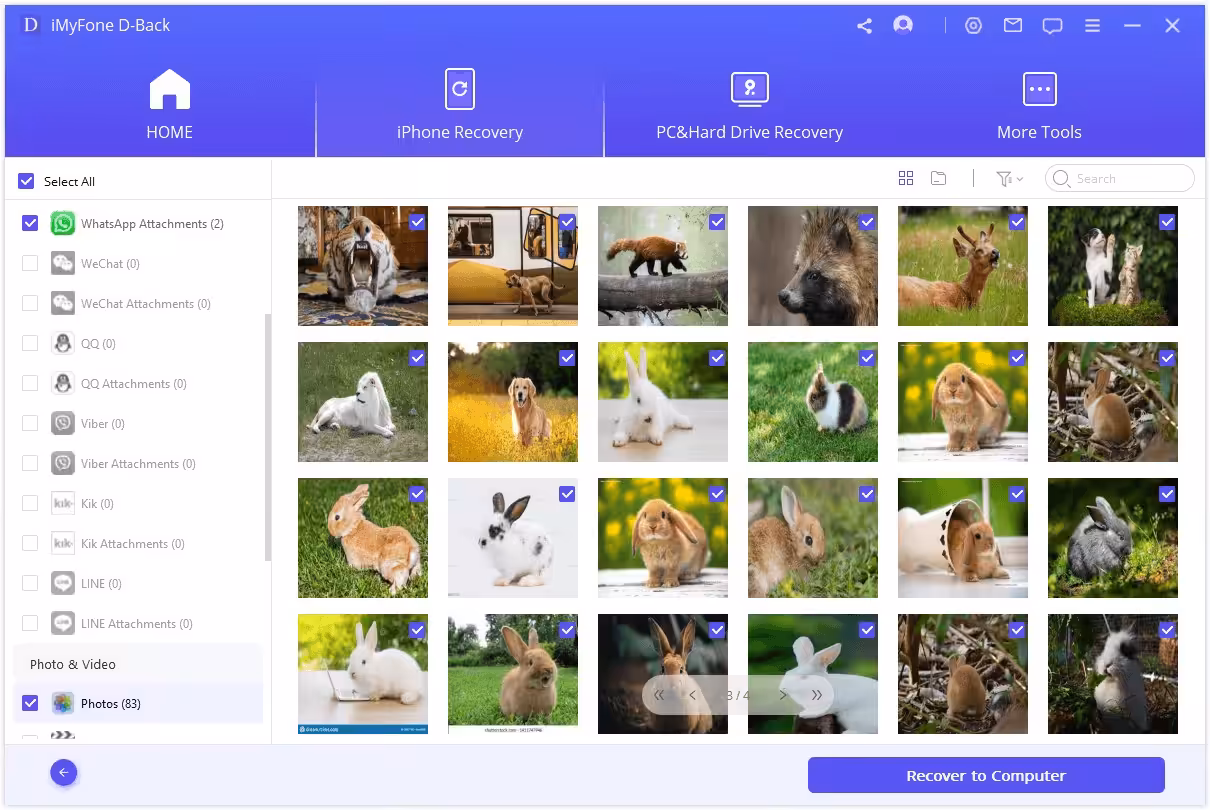Open the mail feedback icon
Viewport: 1210px width, 810px height.
pos(1013,26)
